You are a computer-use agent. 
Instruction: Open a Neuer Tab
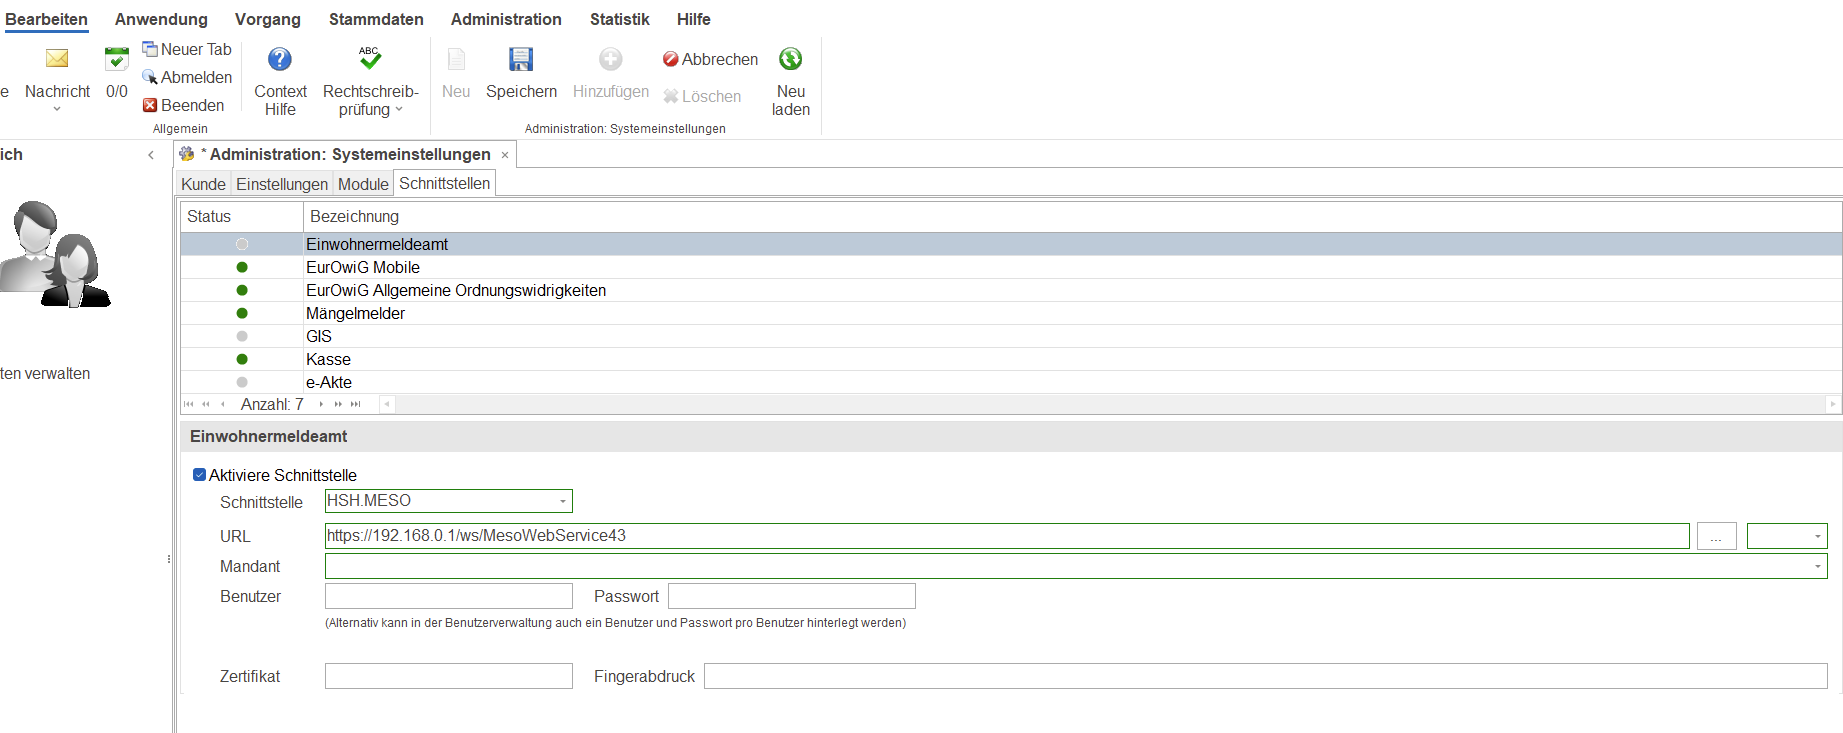(x=187, y=49)
